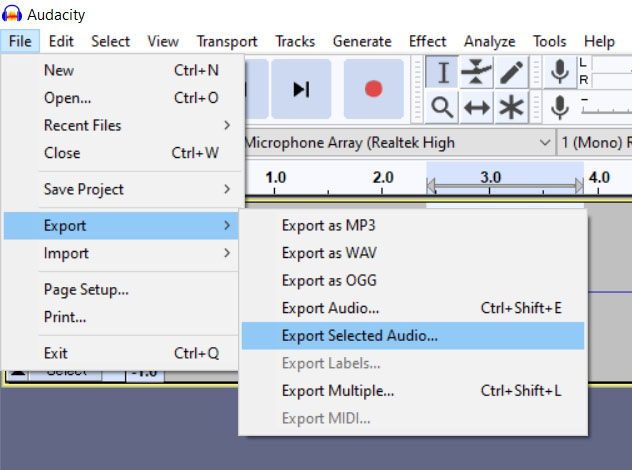Select the Envelope tool
This screenshot has width=632, height=470.
(476, 73)
